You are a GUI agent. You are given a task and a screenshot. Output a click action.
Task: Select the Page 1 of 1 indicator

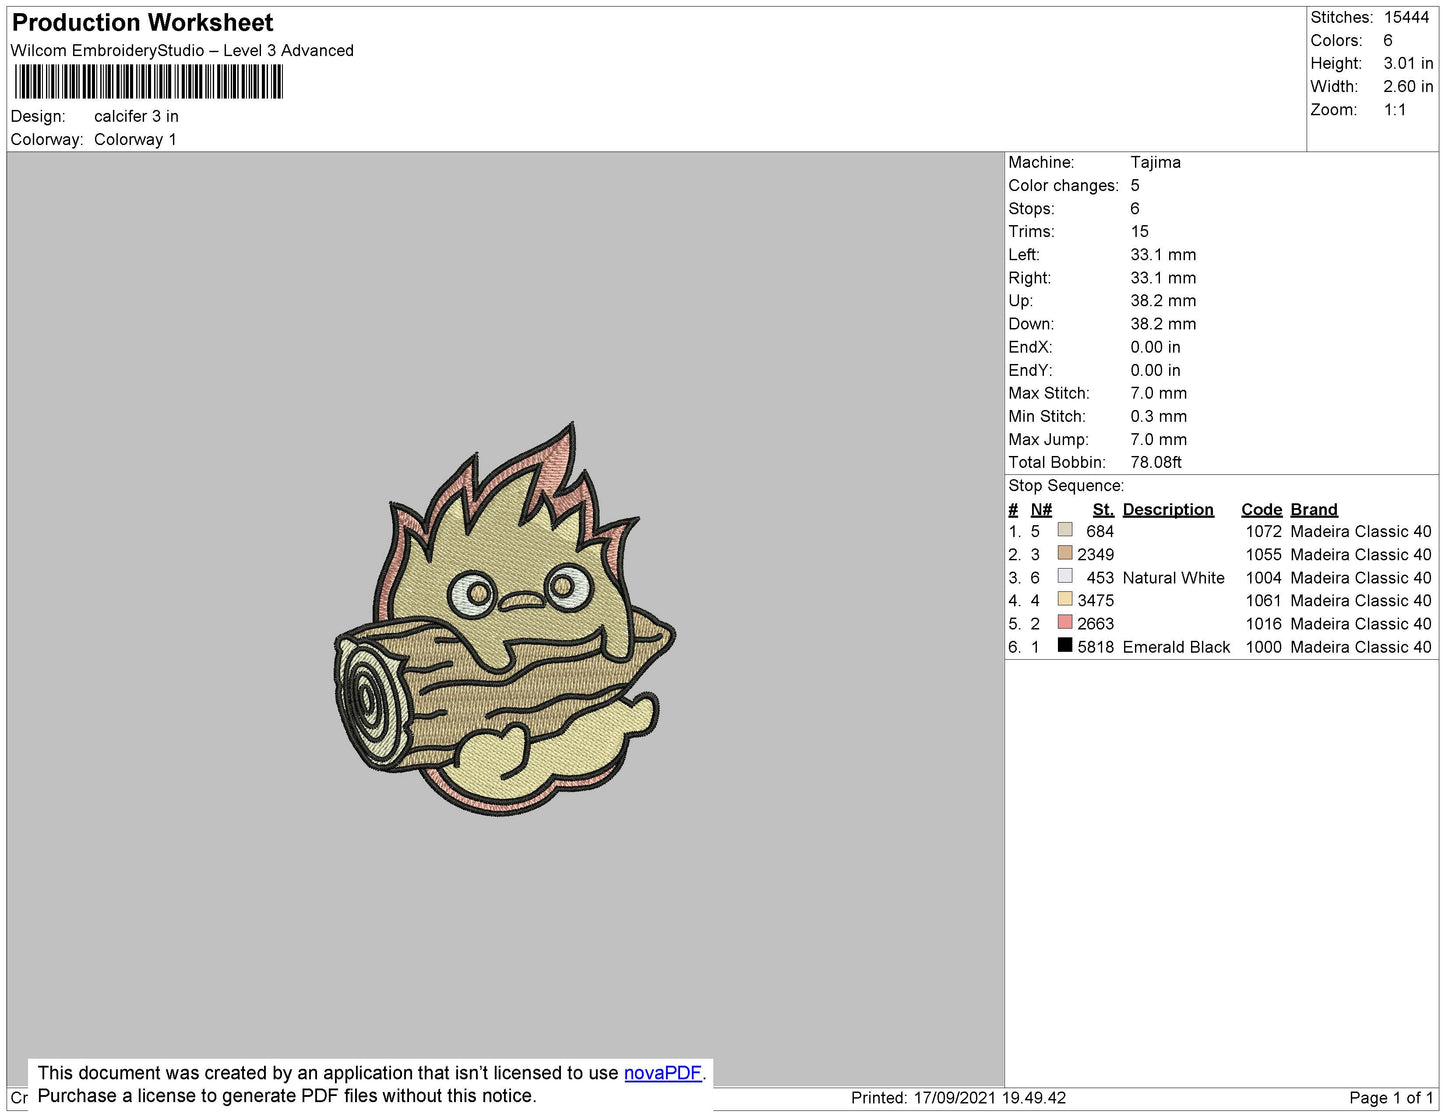coord(1390,1098)
